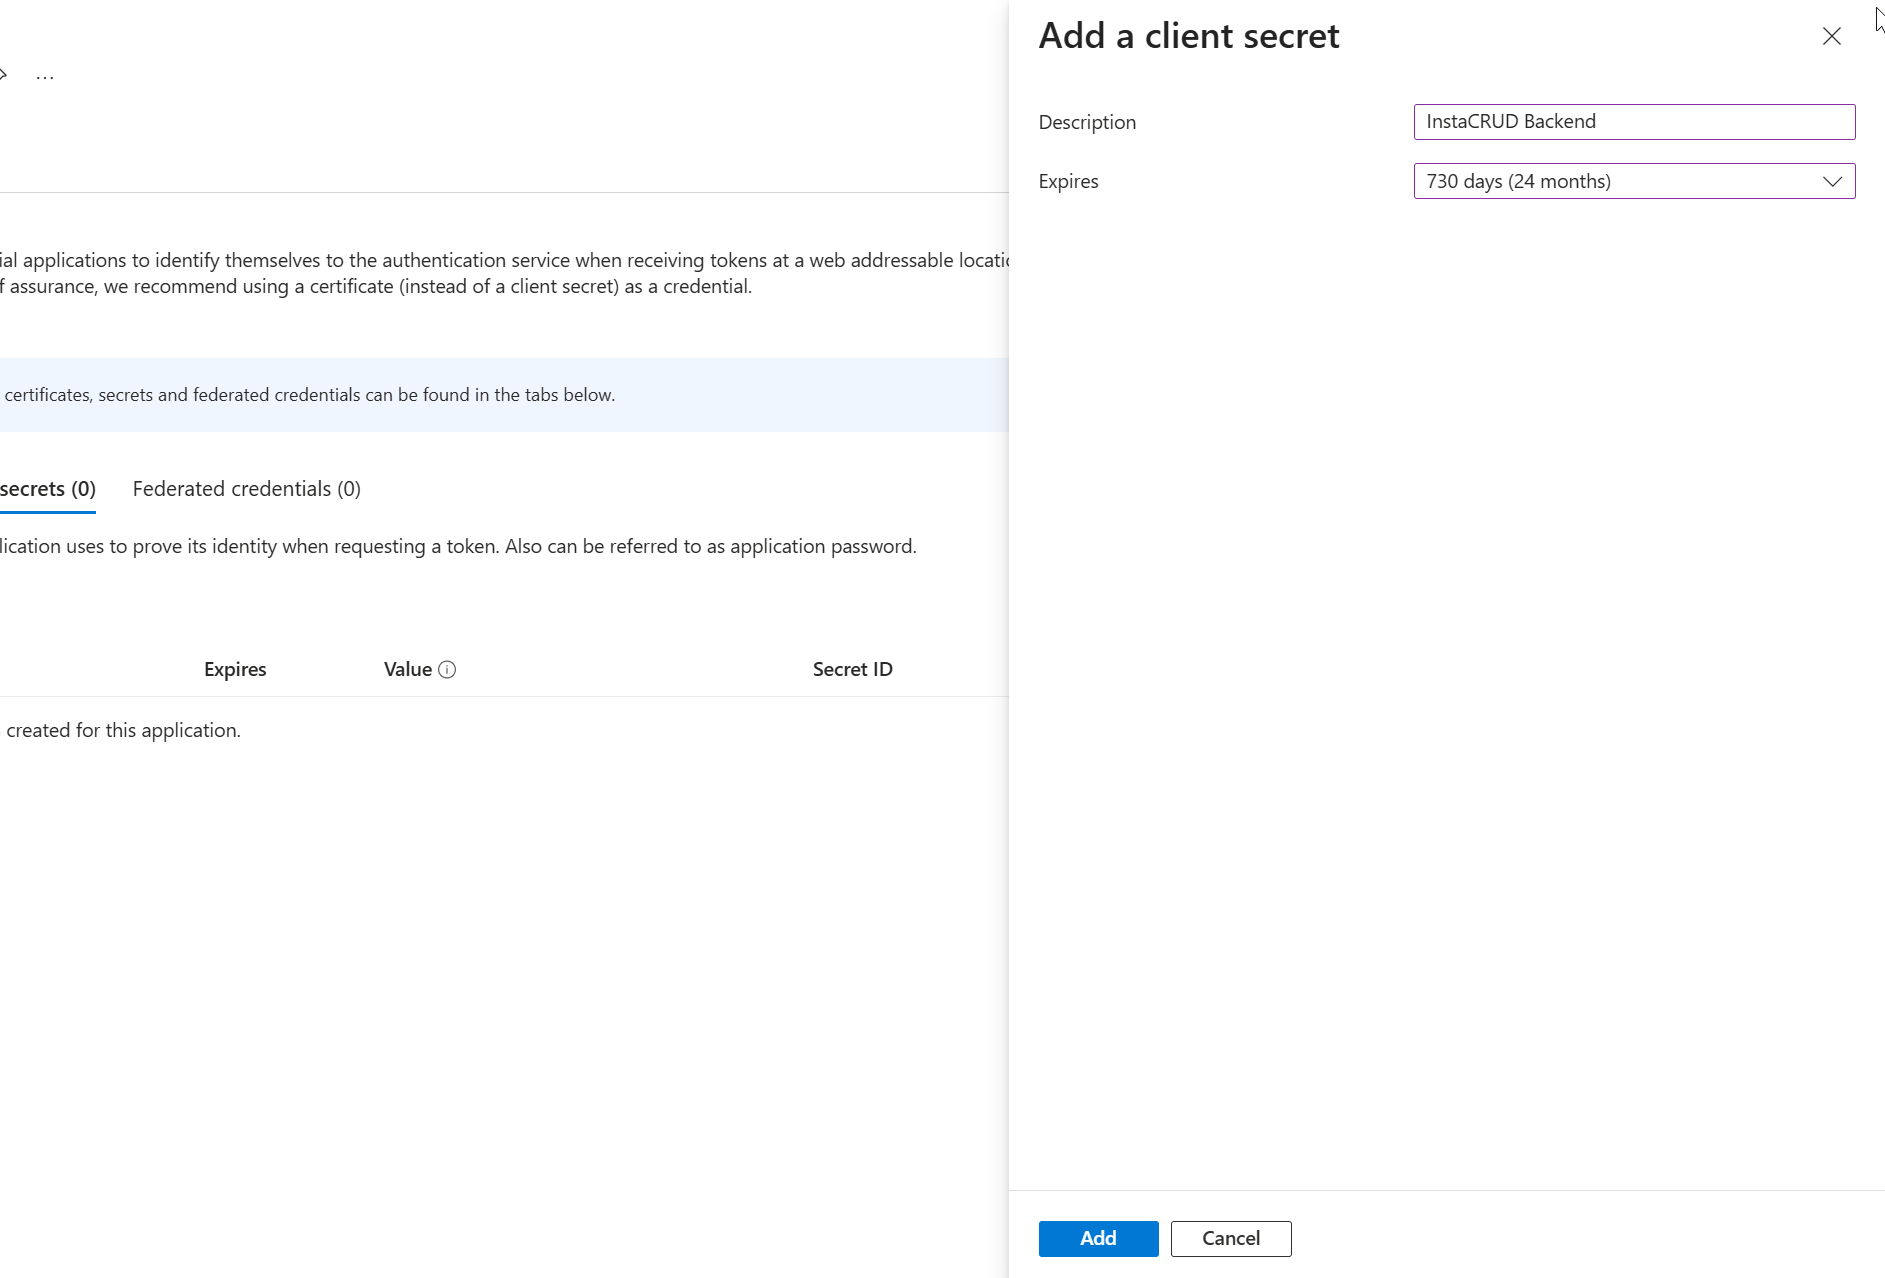Switch to the Federated credentials tab
The width and height of the screenshot is (1885, 1278).
[246, 489]
